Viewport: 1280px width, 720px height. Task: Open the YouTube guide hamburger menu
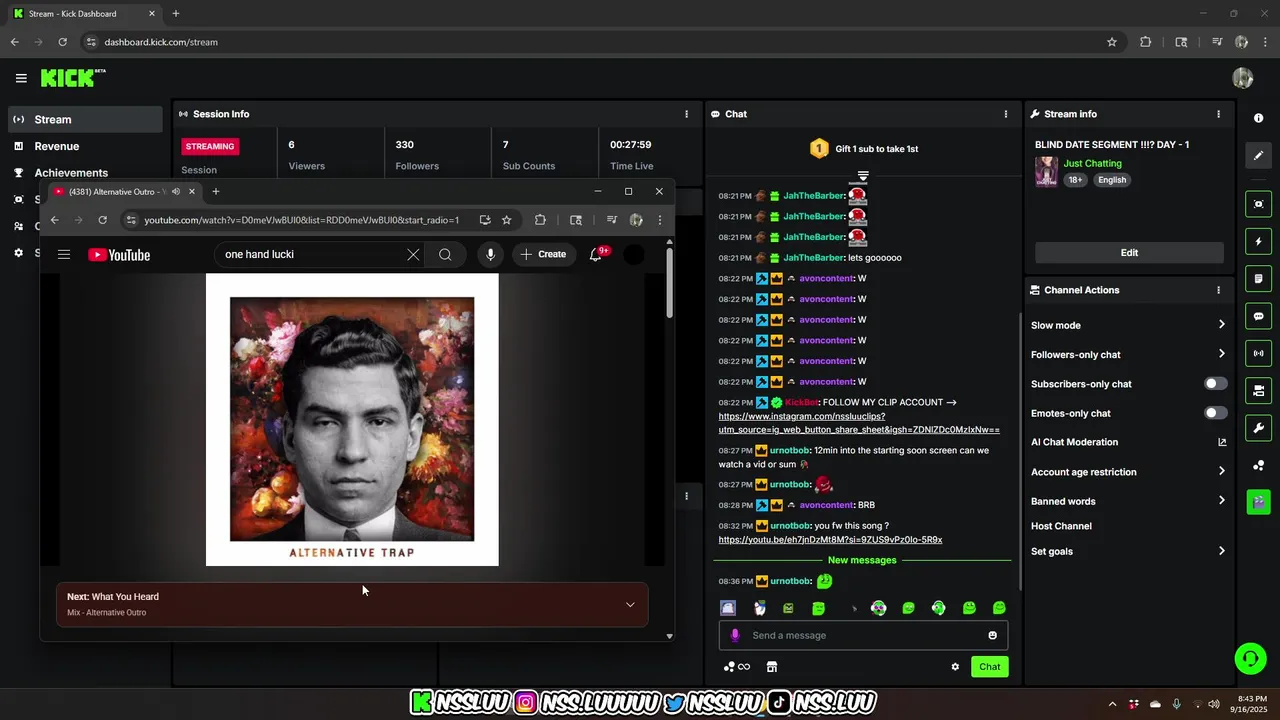(64, 254)
